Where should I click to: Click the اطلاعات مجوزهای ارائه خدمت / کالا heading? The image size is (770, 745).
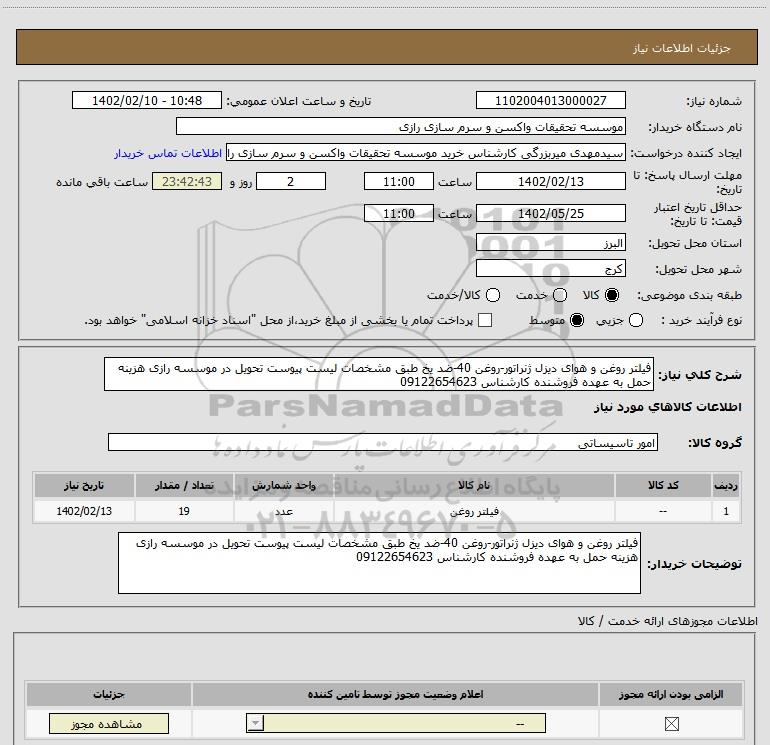667,621
